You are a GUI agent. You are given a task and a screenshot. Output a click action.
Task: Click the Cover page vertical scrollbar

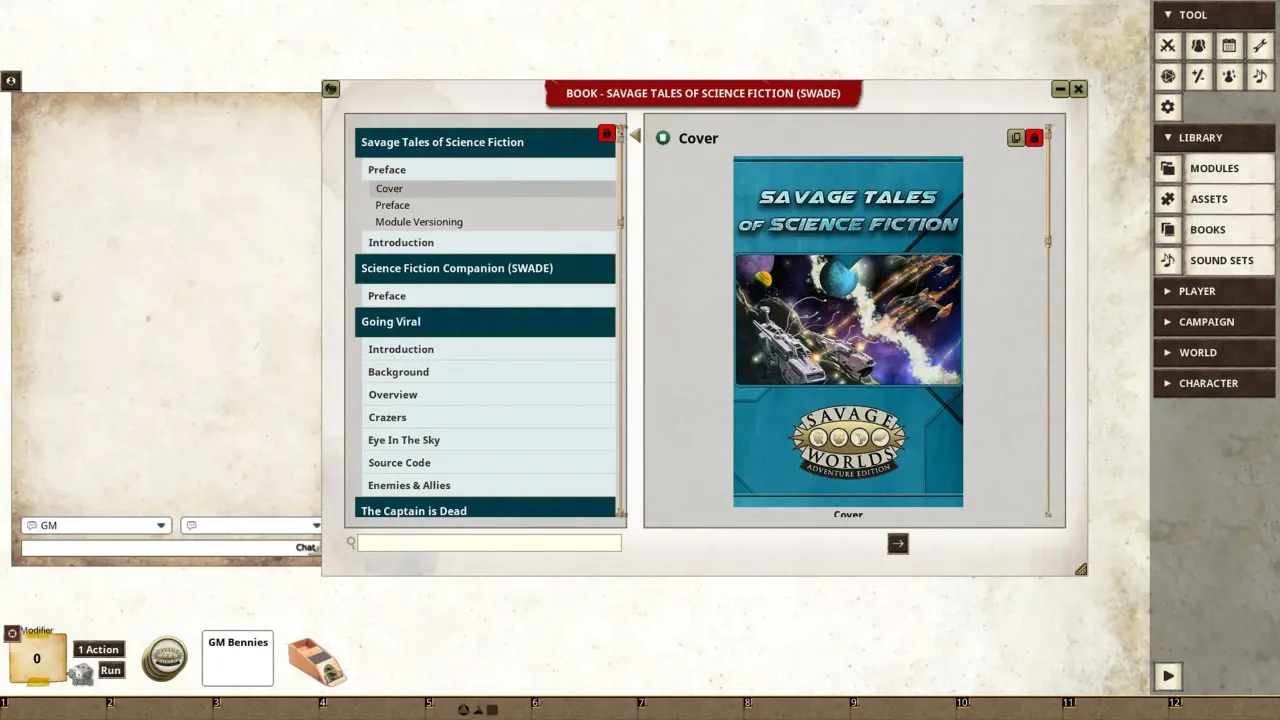click(1048, 320)
